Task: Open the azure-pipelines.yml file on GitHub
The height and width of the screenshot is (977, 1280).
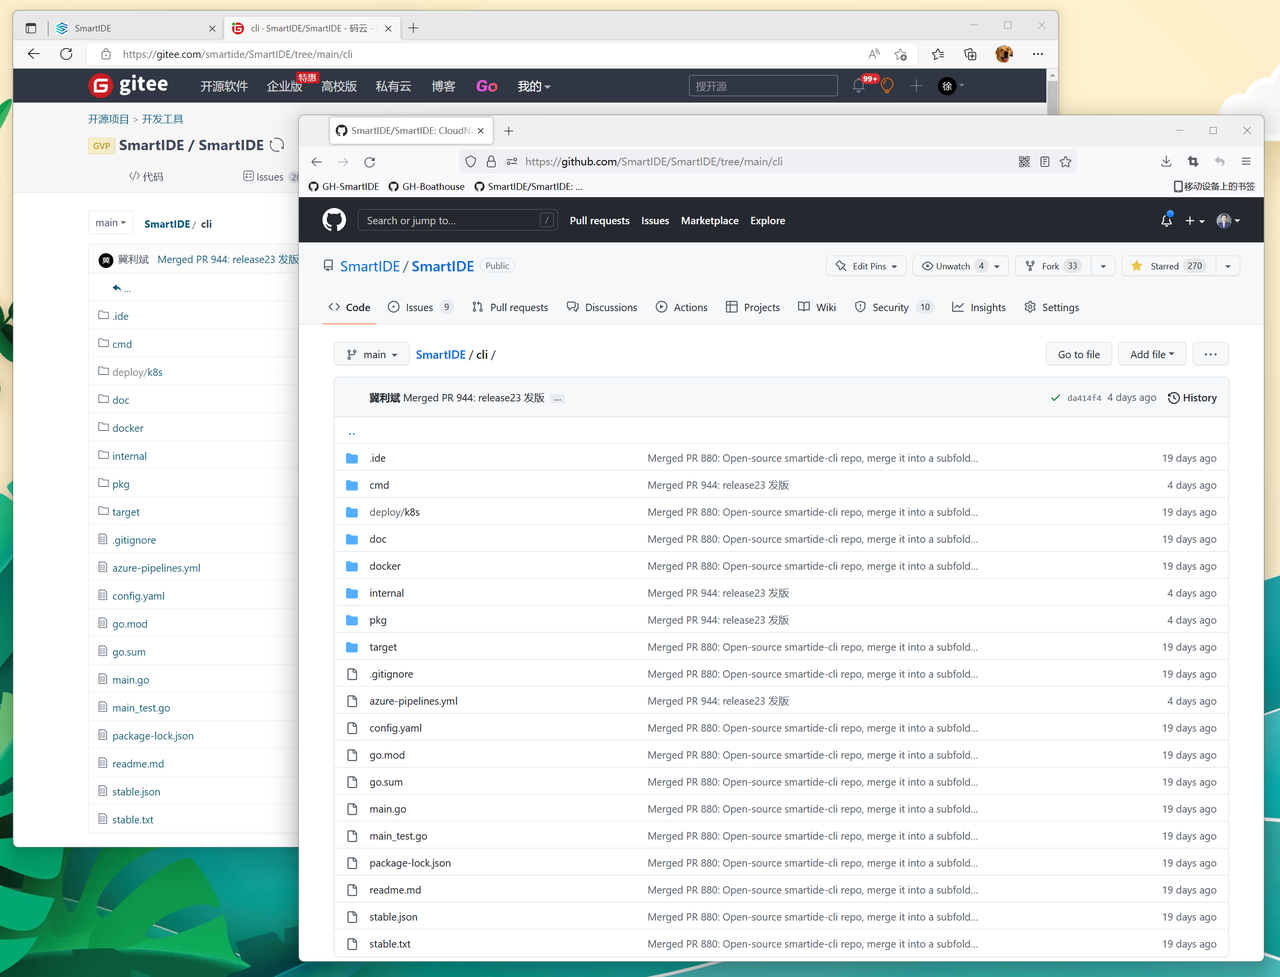Action: pyautogui.click(x=413, y=701)
